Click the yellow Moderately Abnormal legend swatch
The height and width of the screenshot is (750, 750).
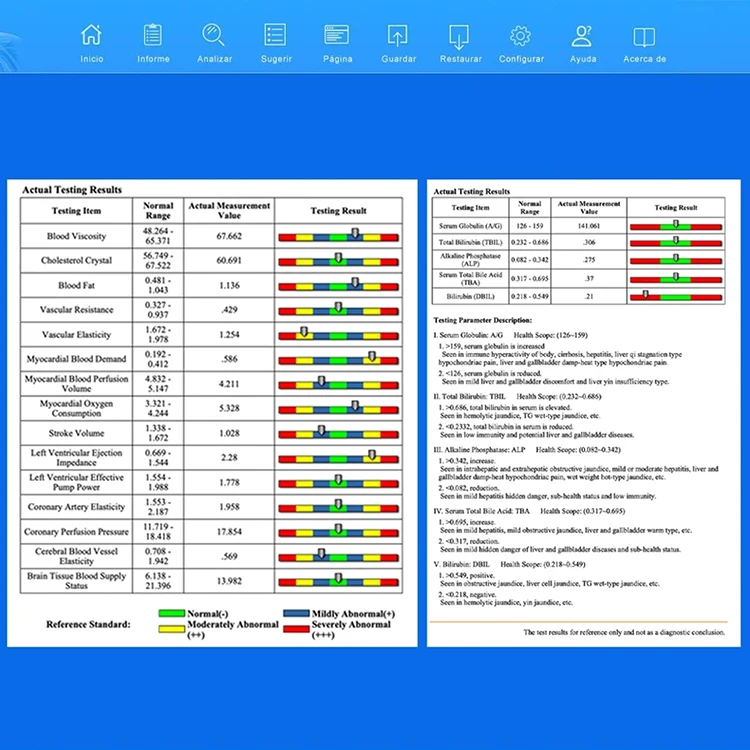coord(172,629)
